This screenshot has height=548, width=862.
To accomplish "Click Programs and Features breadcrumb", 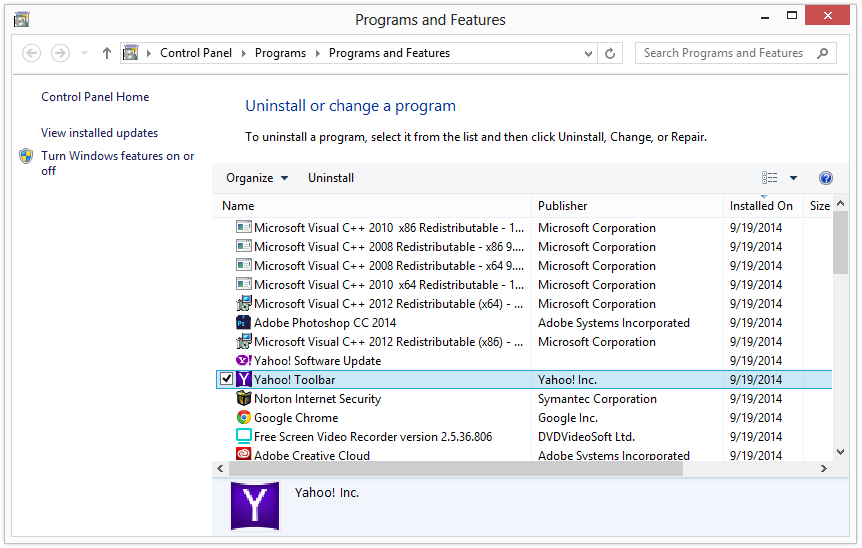I will pos(389,53).
